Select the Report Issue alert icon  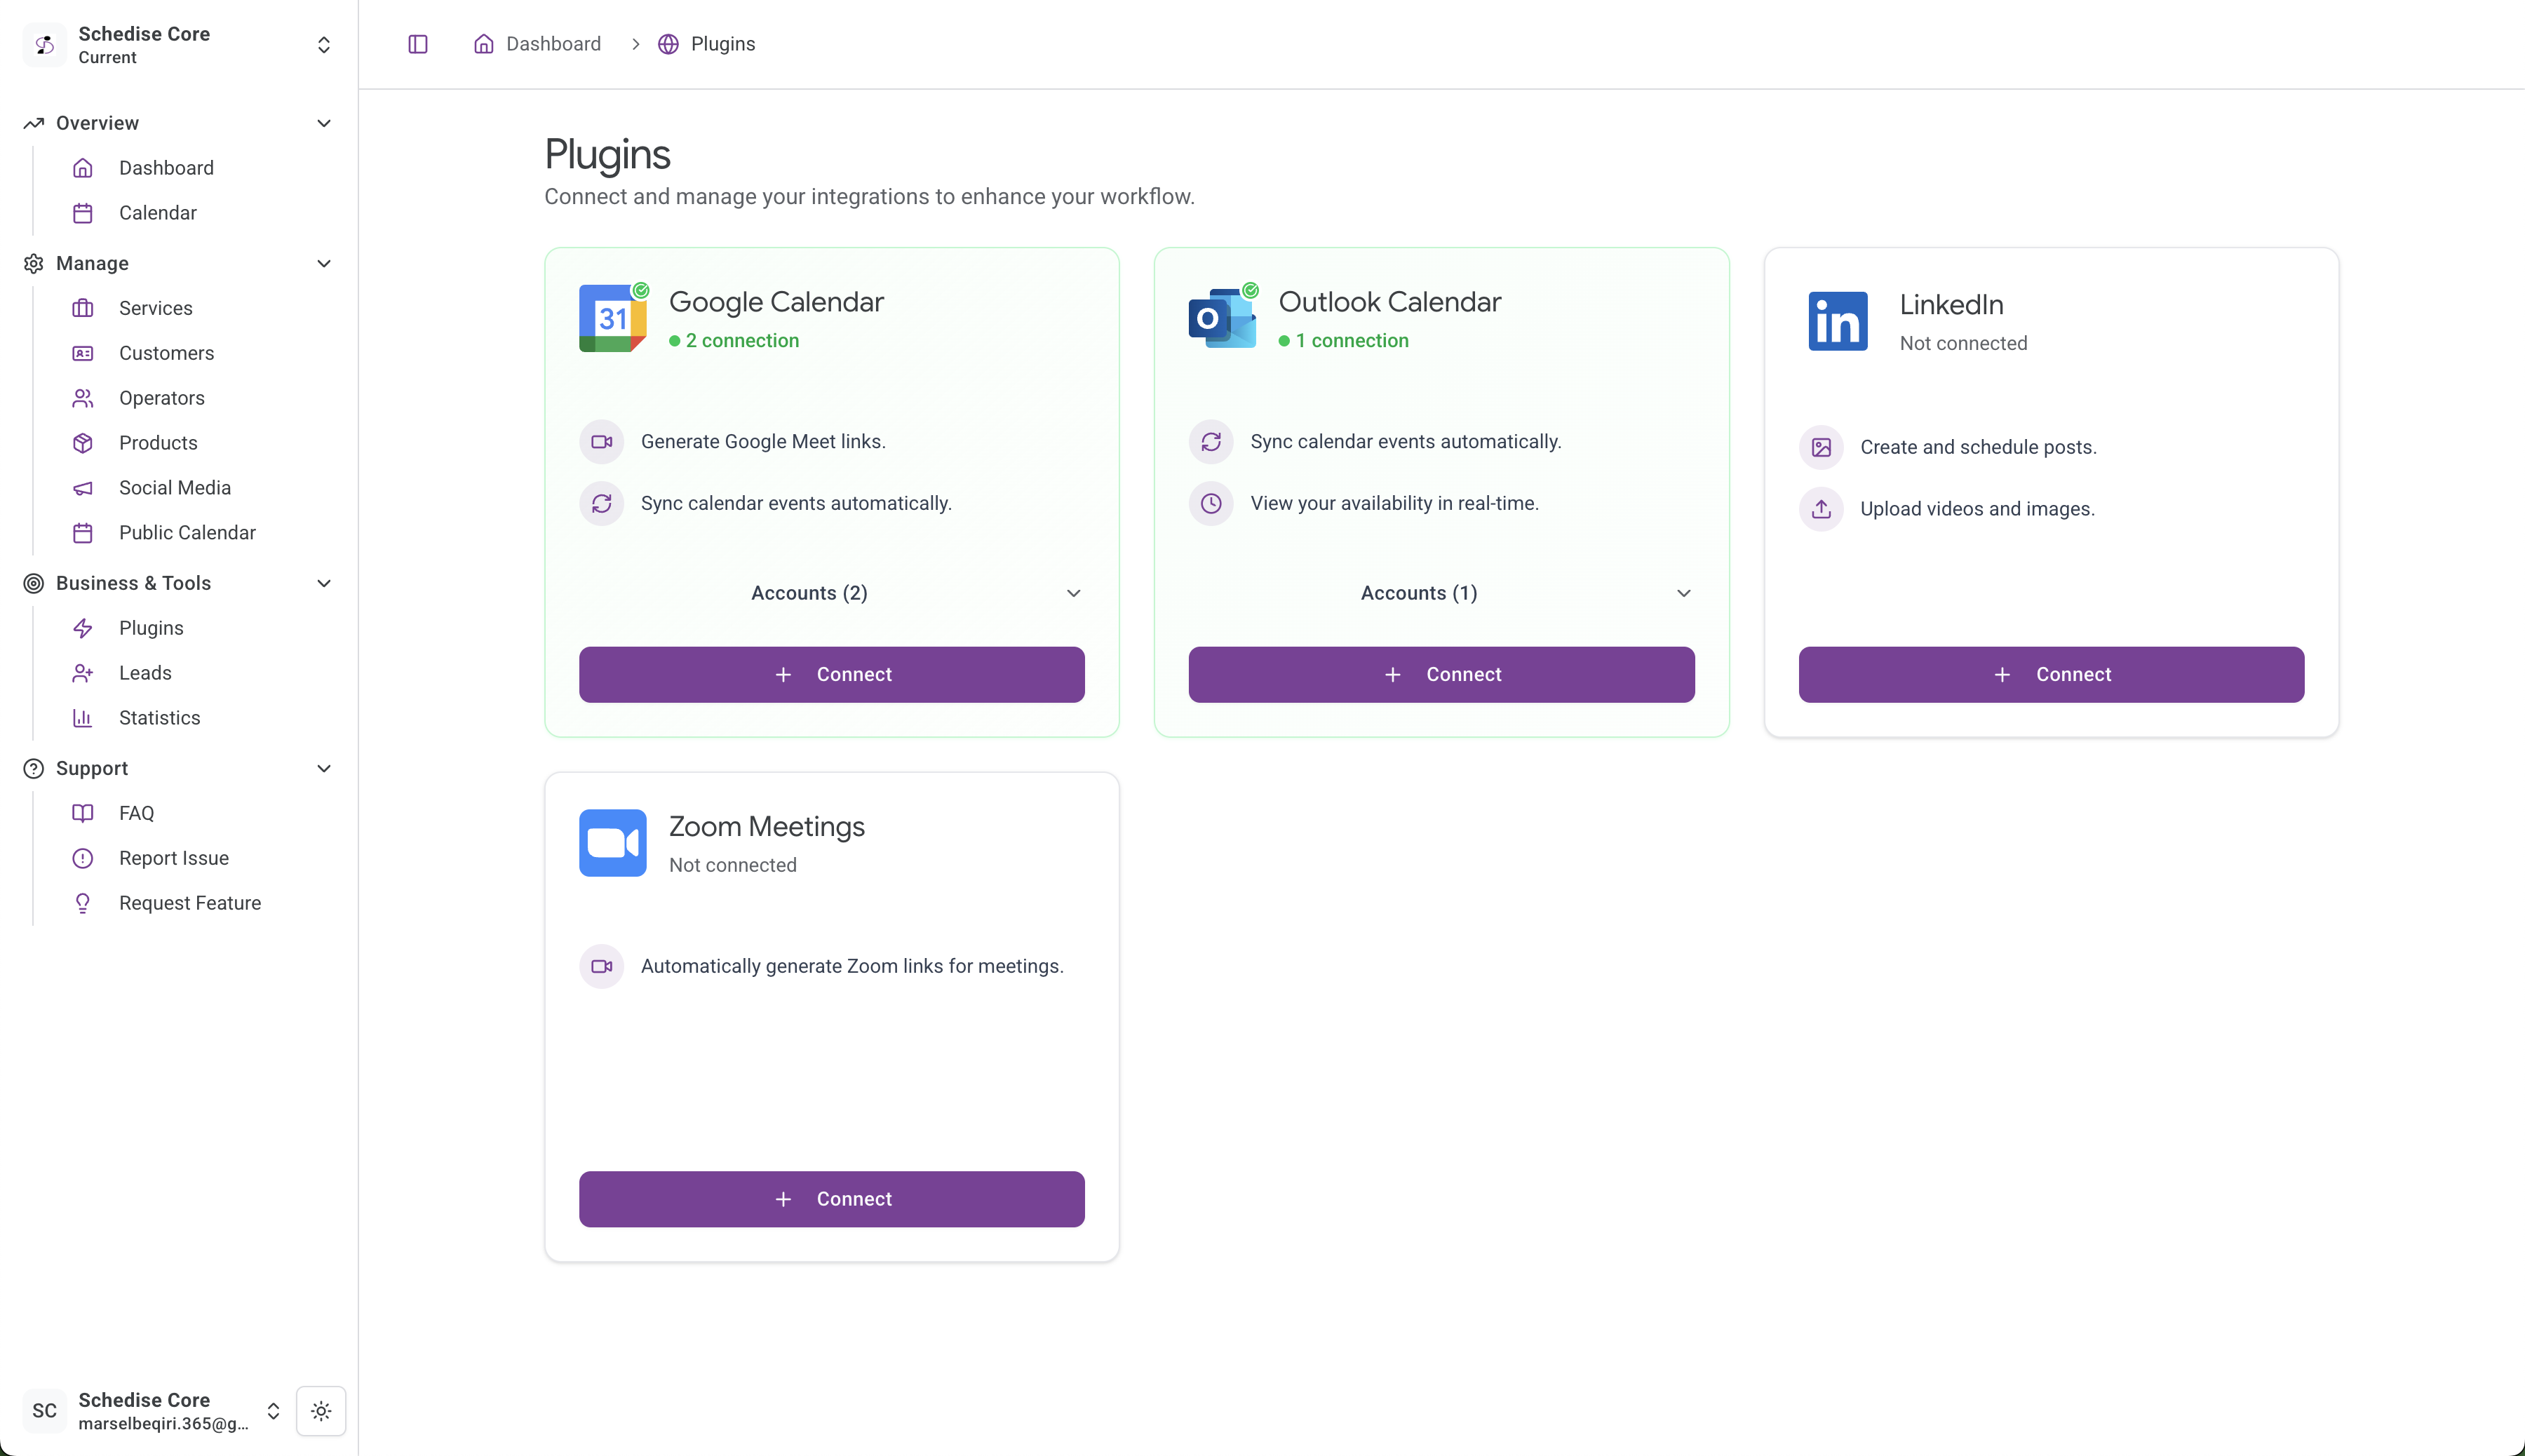[83, 858]
